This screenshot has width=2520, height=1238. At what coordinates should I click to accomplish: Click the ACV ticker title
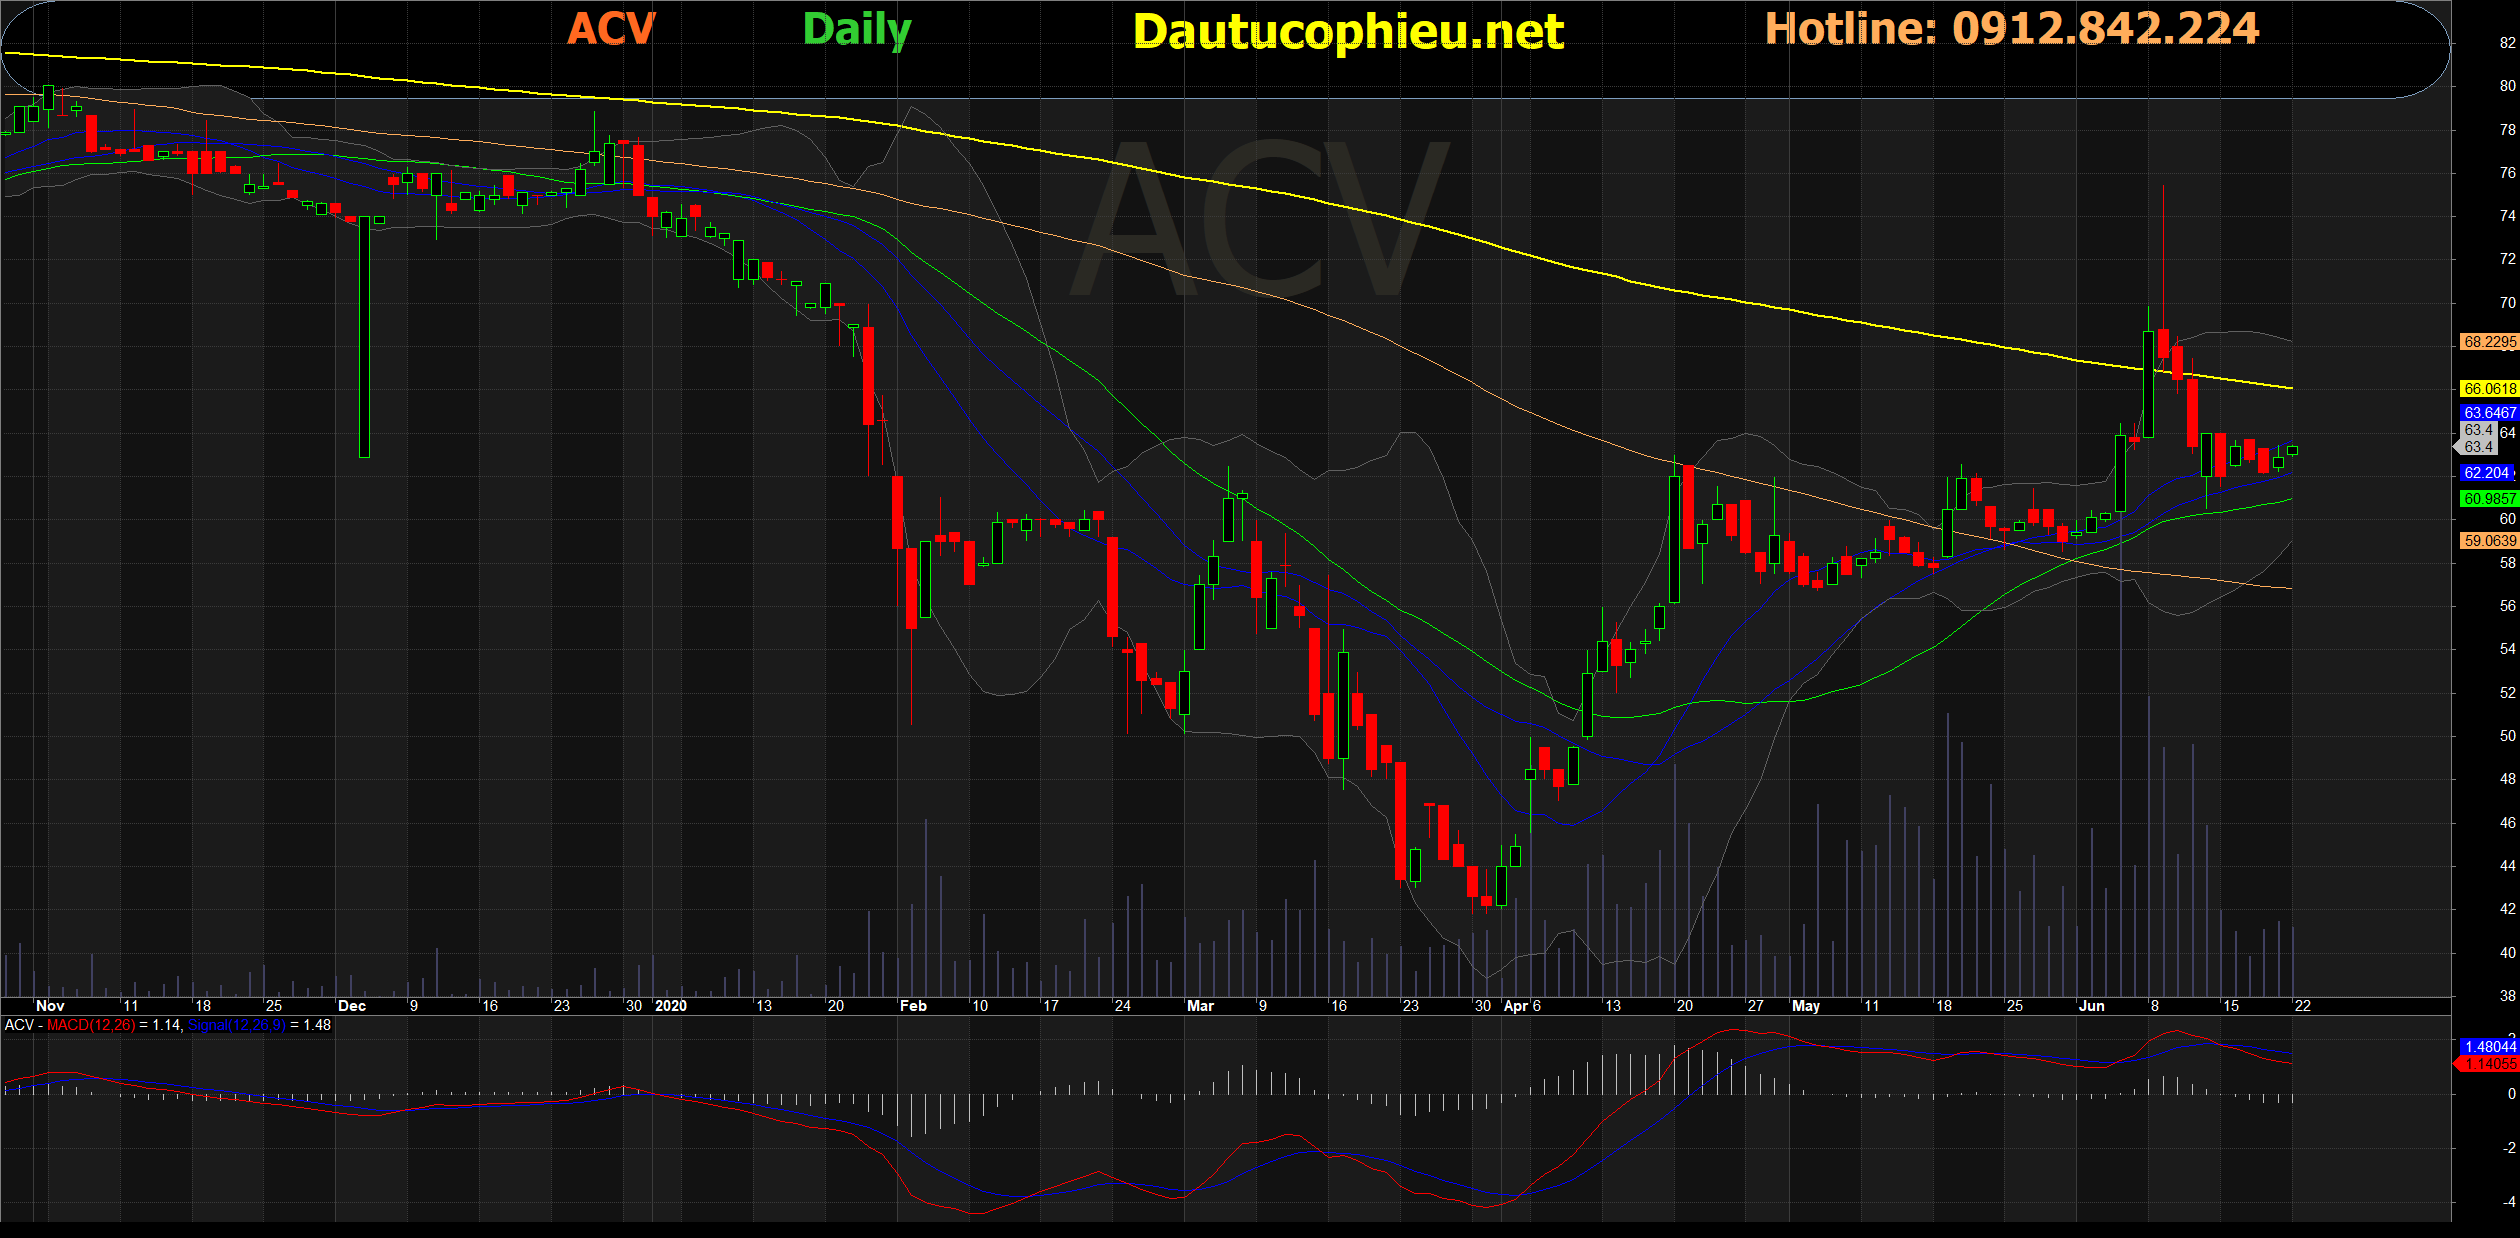(x=611, y=29)
